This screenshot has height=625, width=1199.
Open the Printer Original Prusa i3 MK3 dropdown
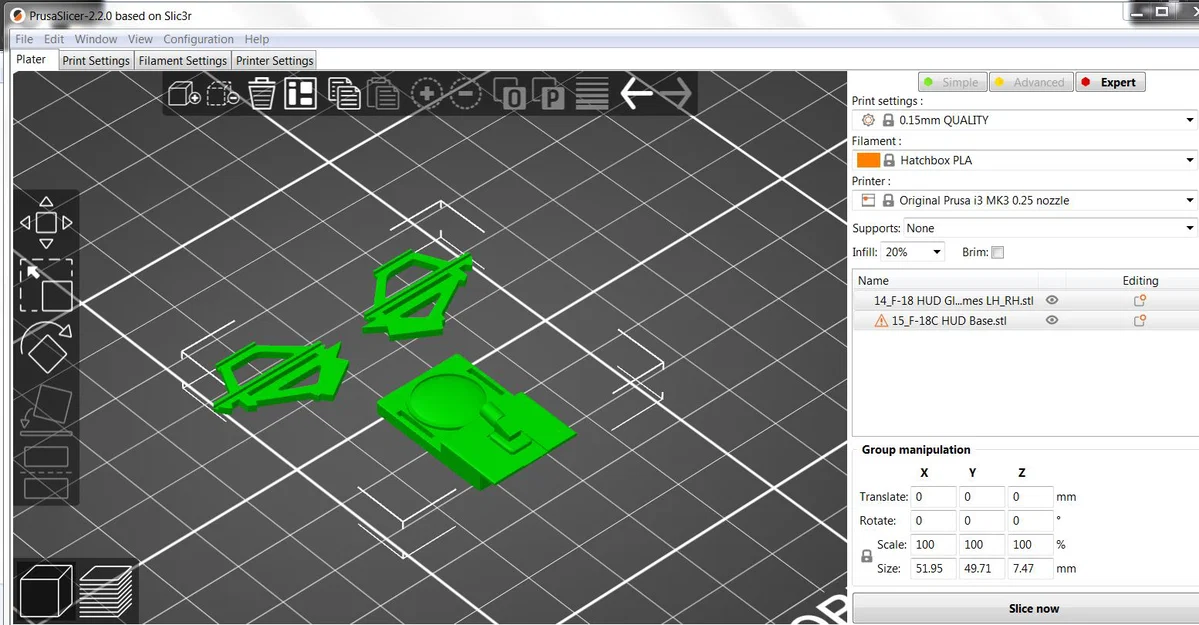coord(1025,200)
